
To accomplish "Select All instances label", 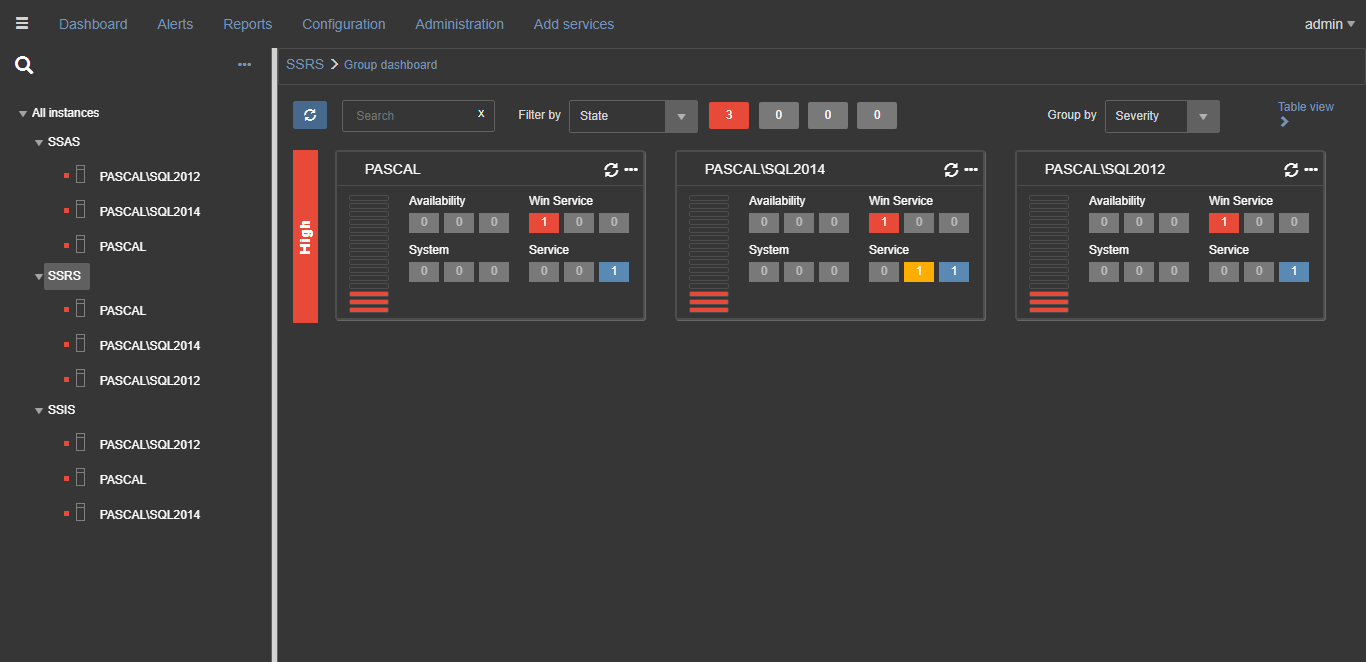I will (x=66, y=113).
